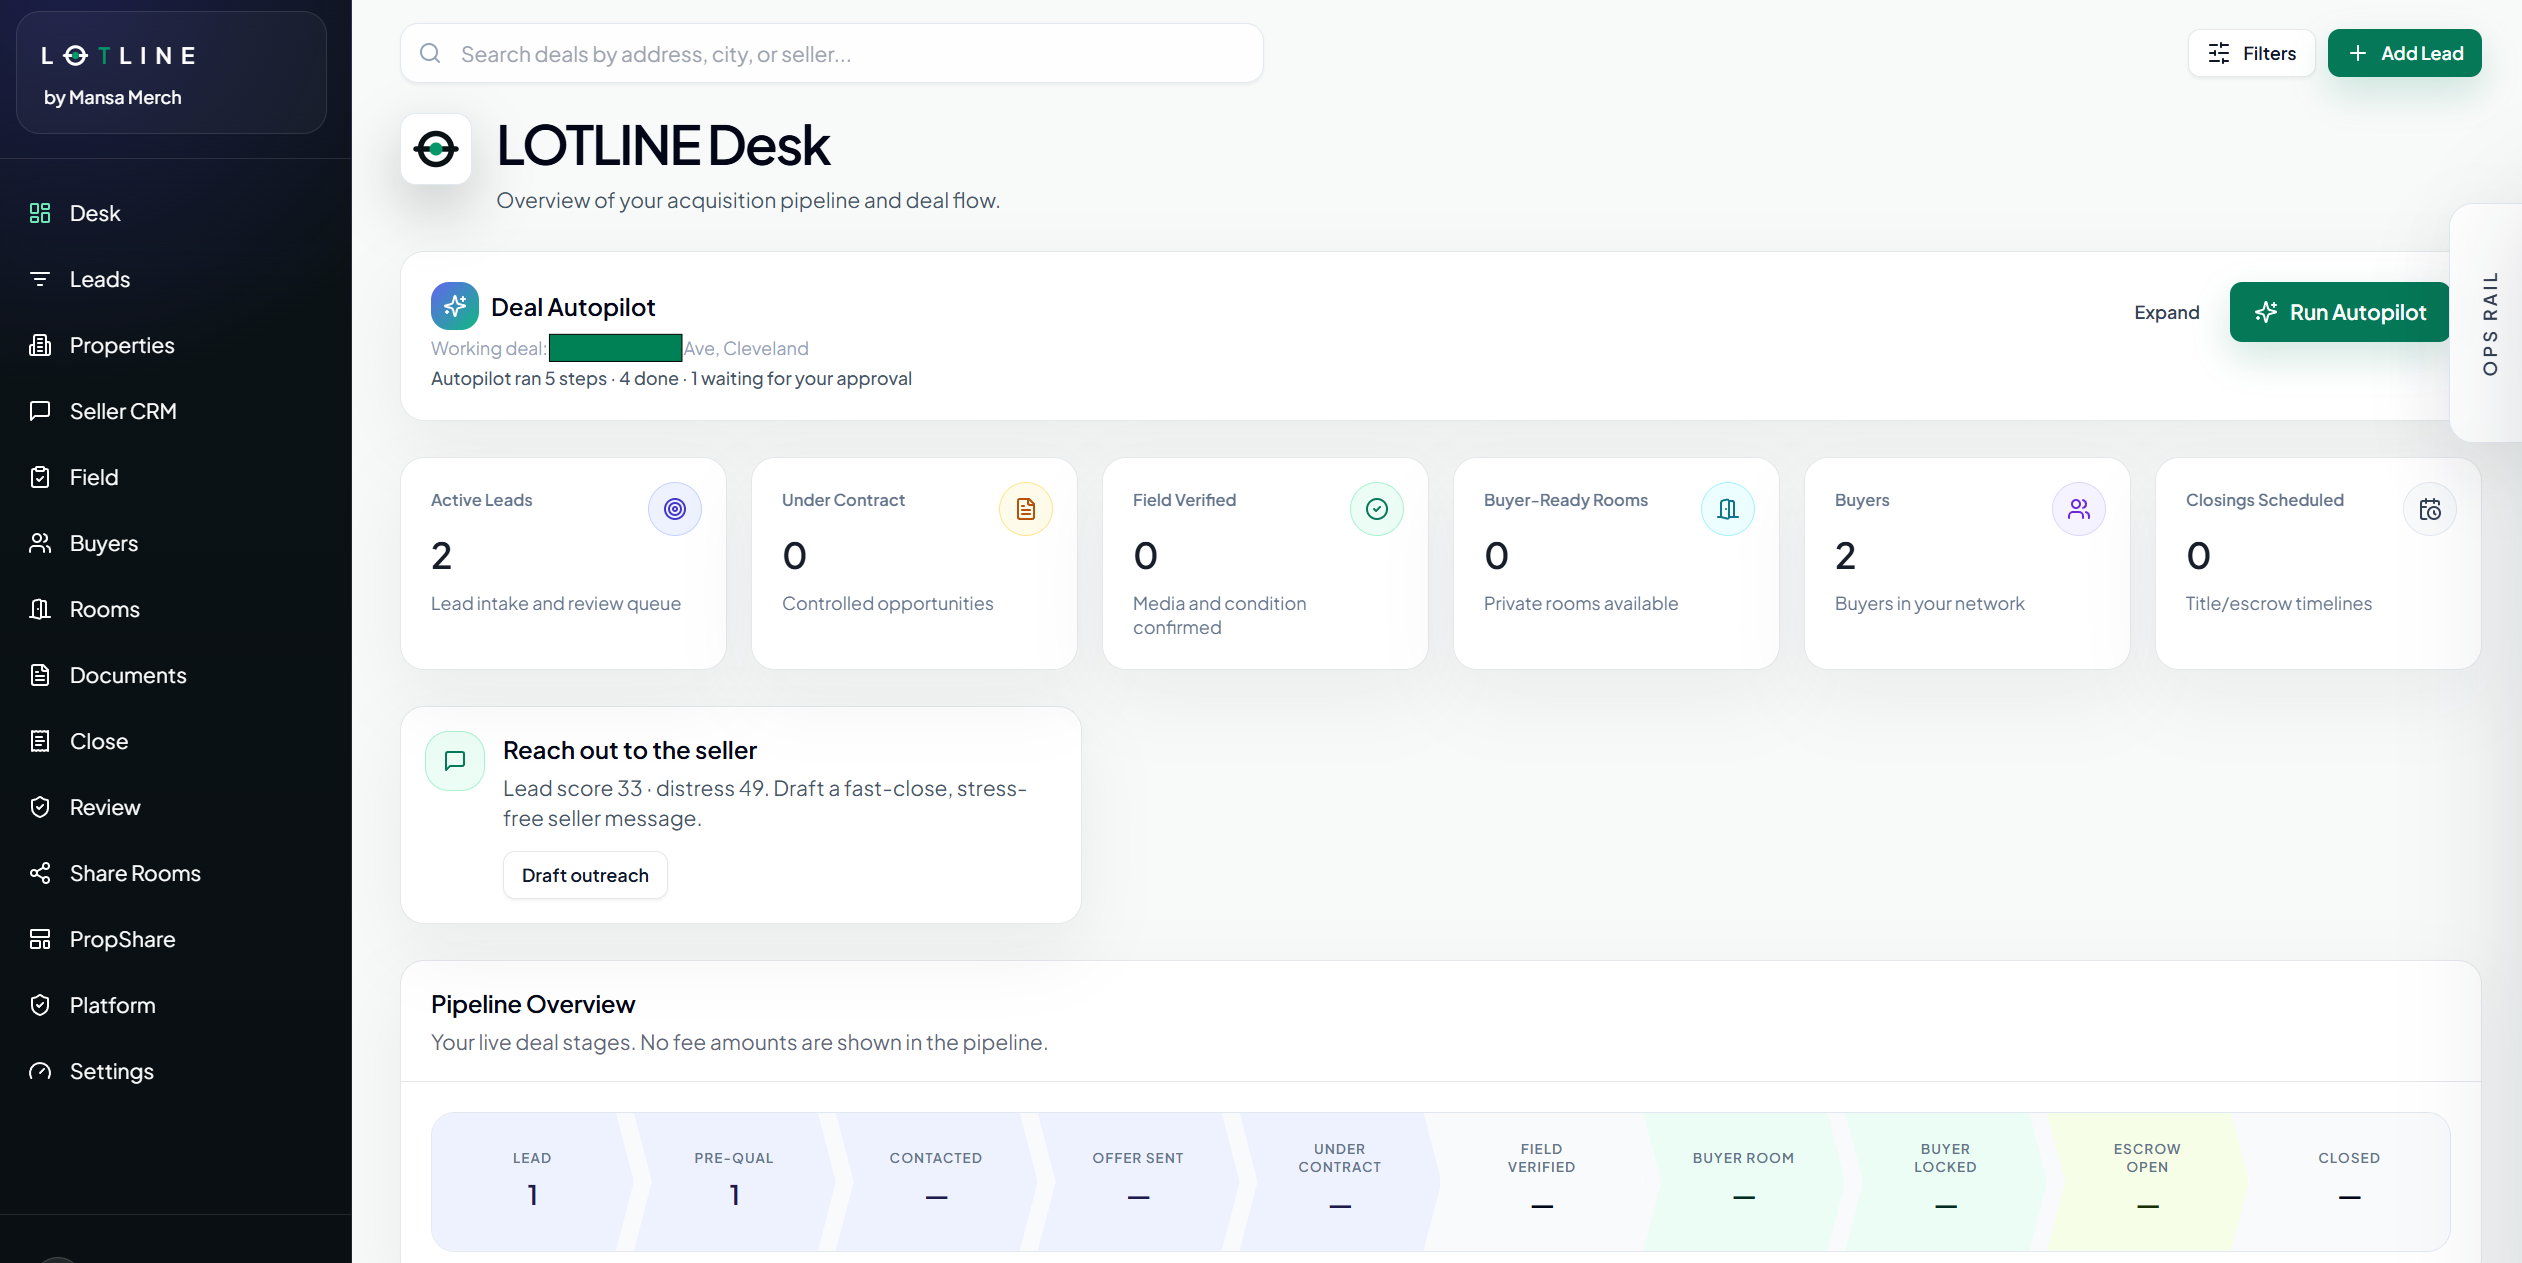Select the LEAD pipeline stage
The height and width of the screenshot is (1263, 2522).
click(532, 1181)
